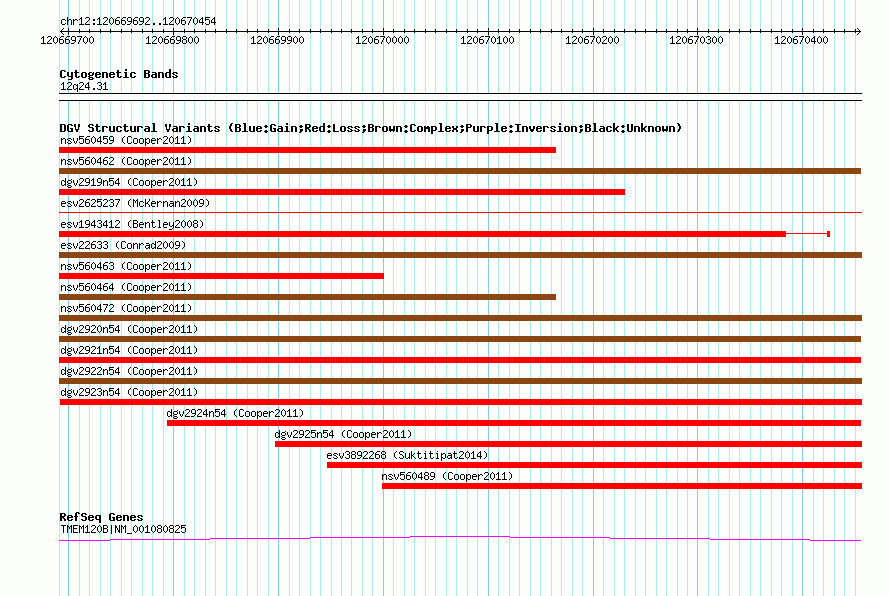This screenshot has width=890, height=596.
Task: Open variant label dgv2925n54 (Cooper2011)
Action: coord(343,434)
